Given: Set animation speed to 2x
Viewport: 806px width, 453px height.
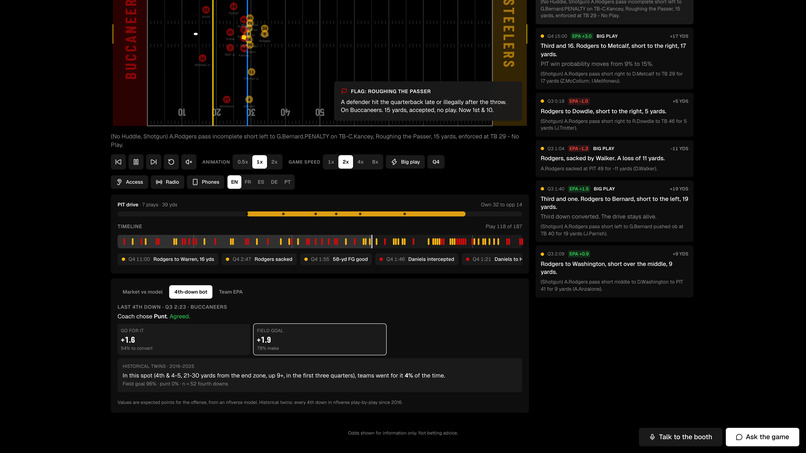Looking at the screenshot, I should pyautogui.click(x=274, y=162).
